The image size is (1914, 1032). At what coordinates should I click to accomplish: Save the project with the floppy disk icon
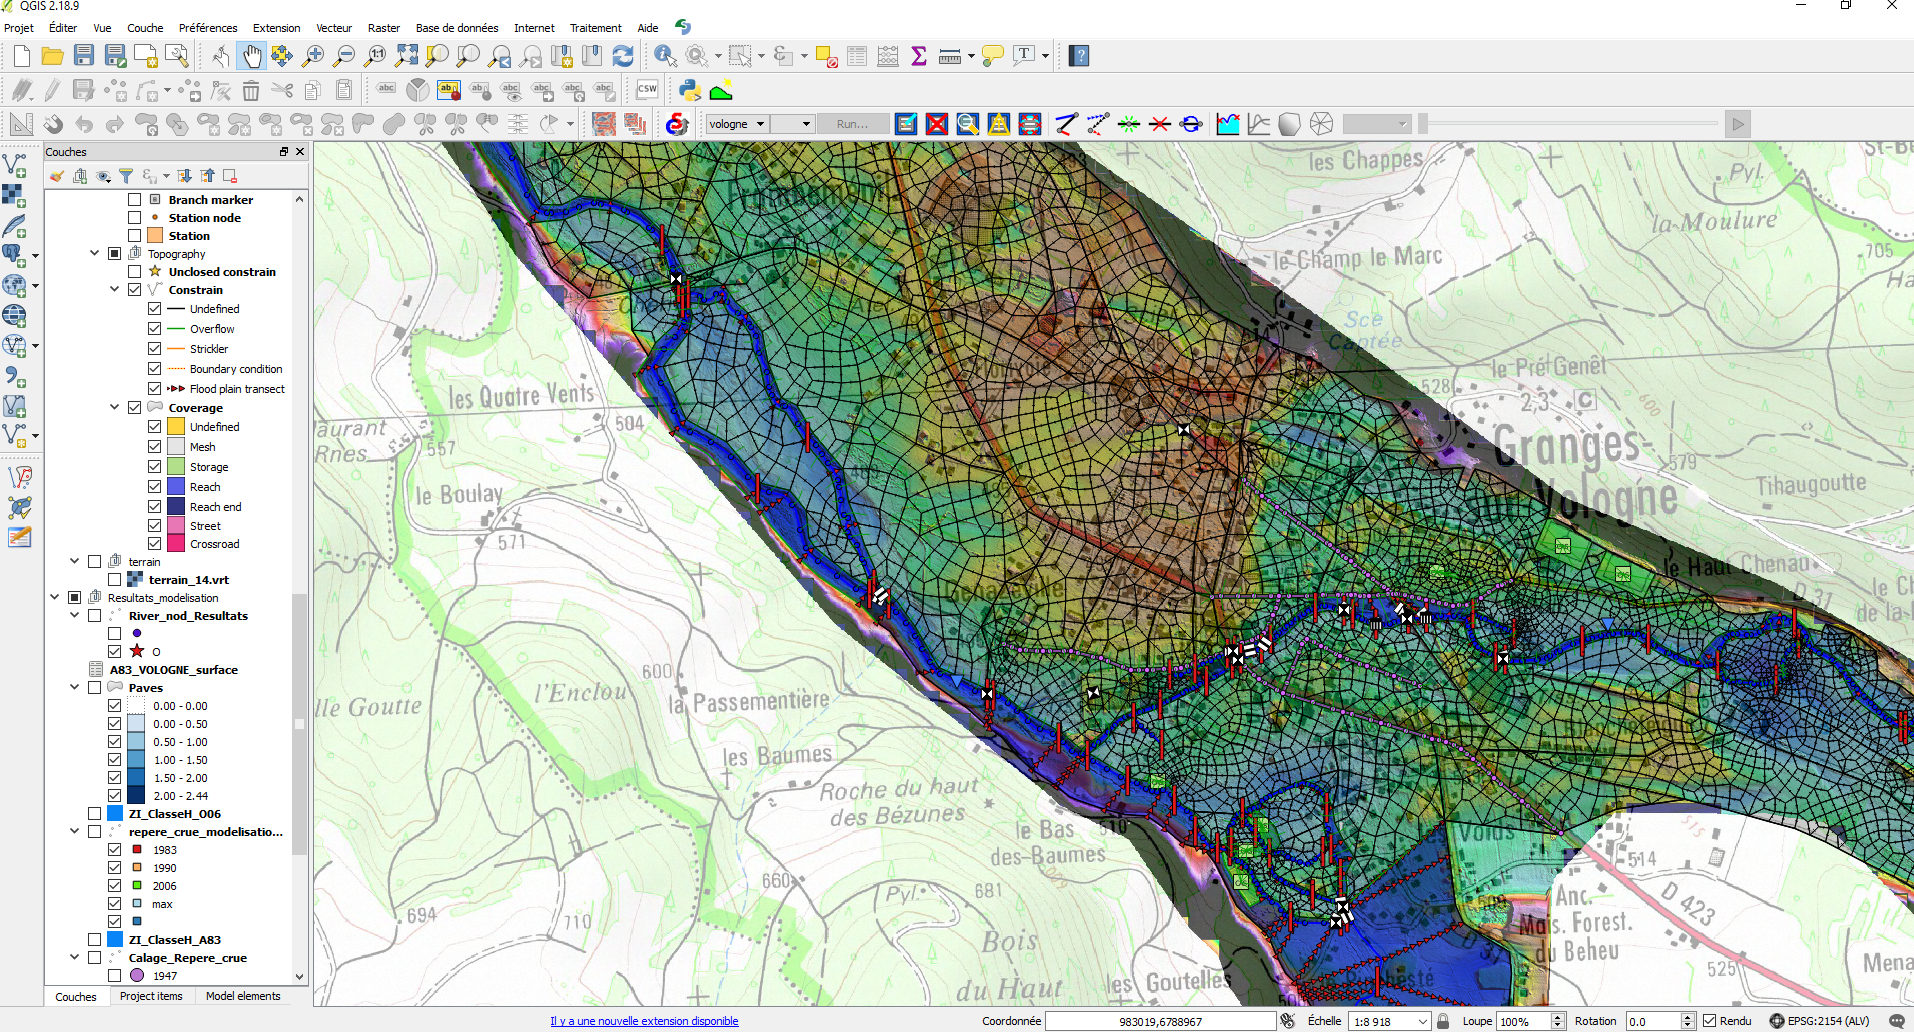tap(84, 56)
